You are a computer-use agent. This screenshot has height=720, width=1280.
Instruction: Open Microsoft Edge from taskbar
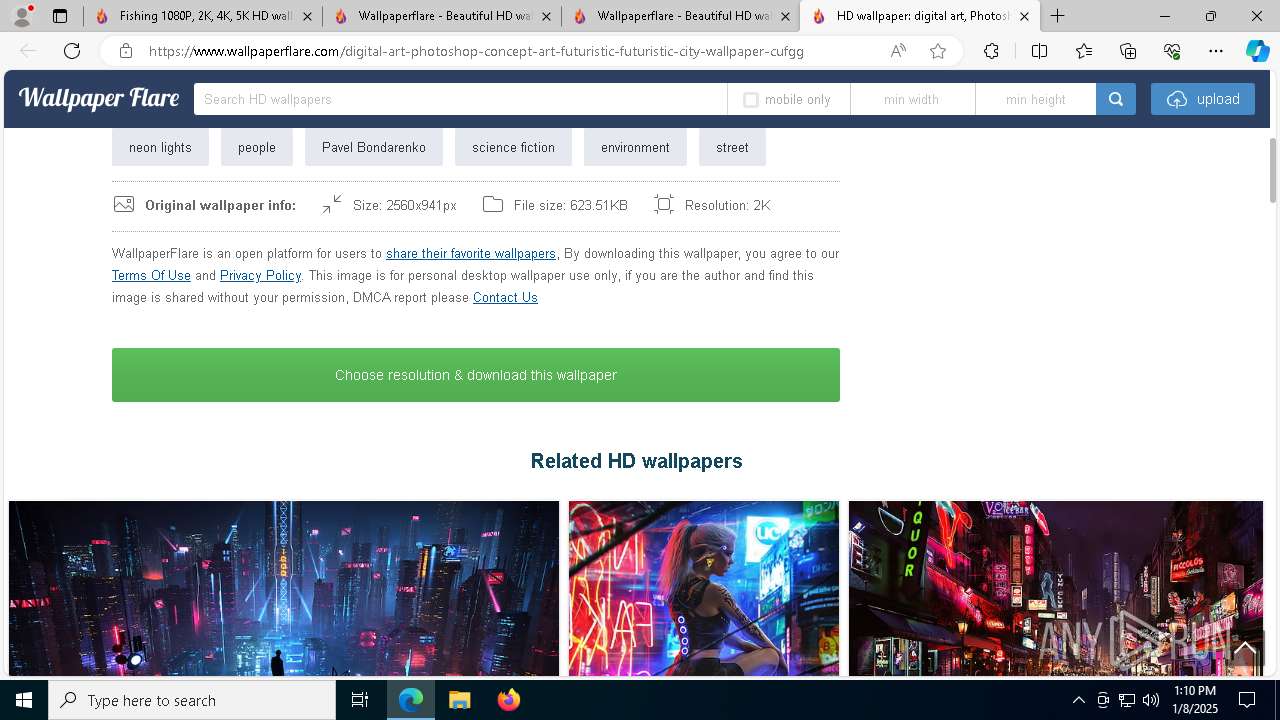tap(411, 700)
